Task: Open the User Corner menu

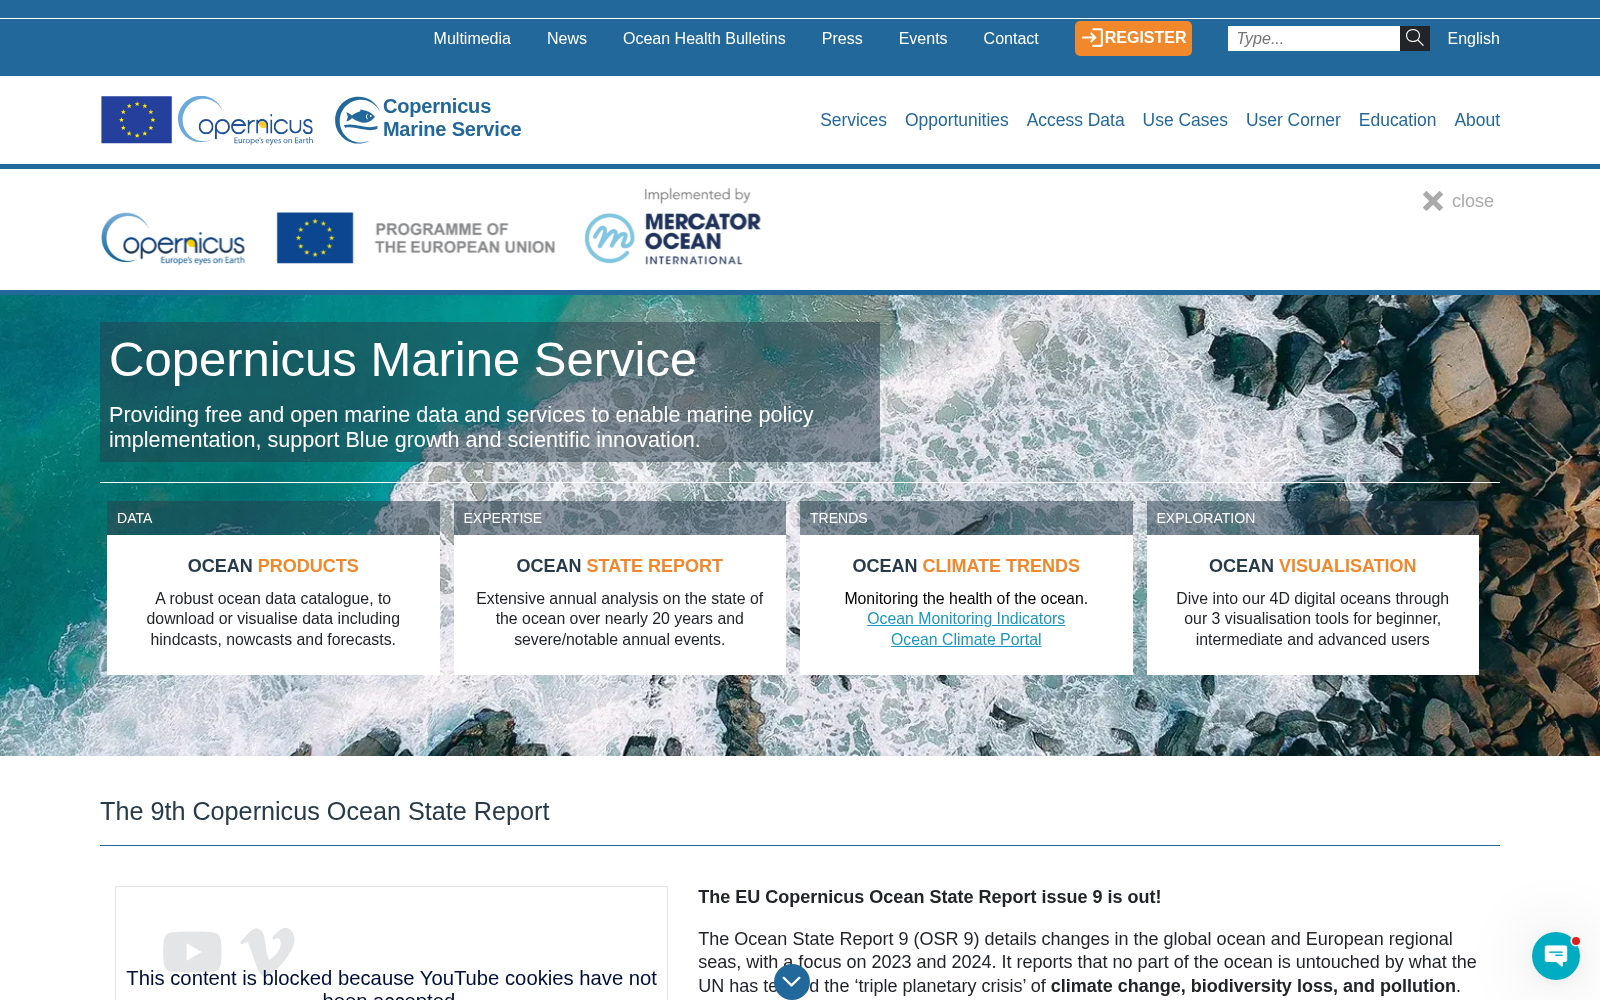Action: coord(1293,120)
